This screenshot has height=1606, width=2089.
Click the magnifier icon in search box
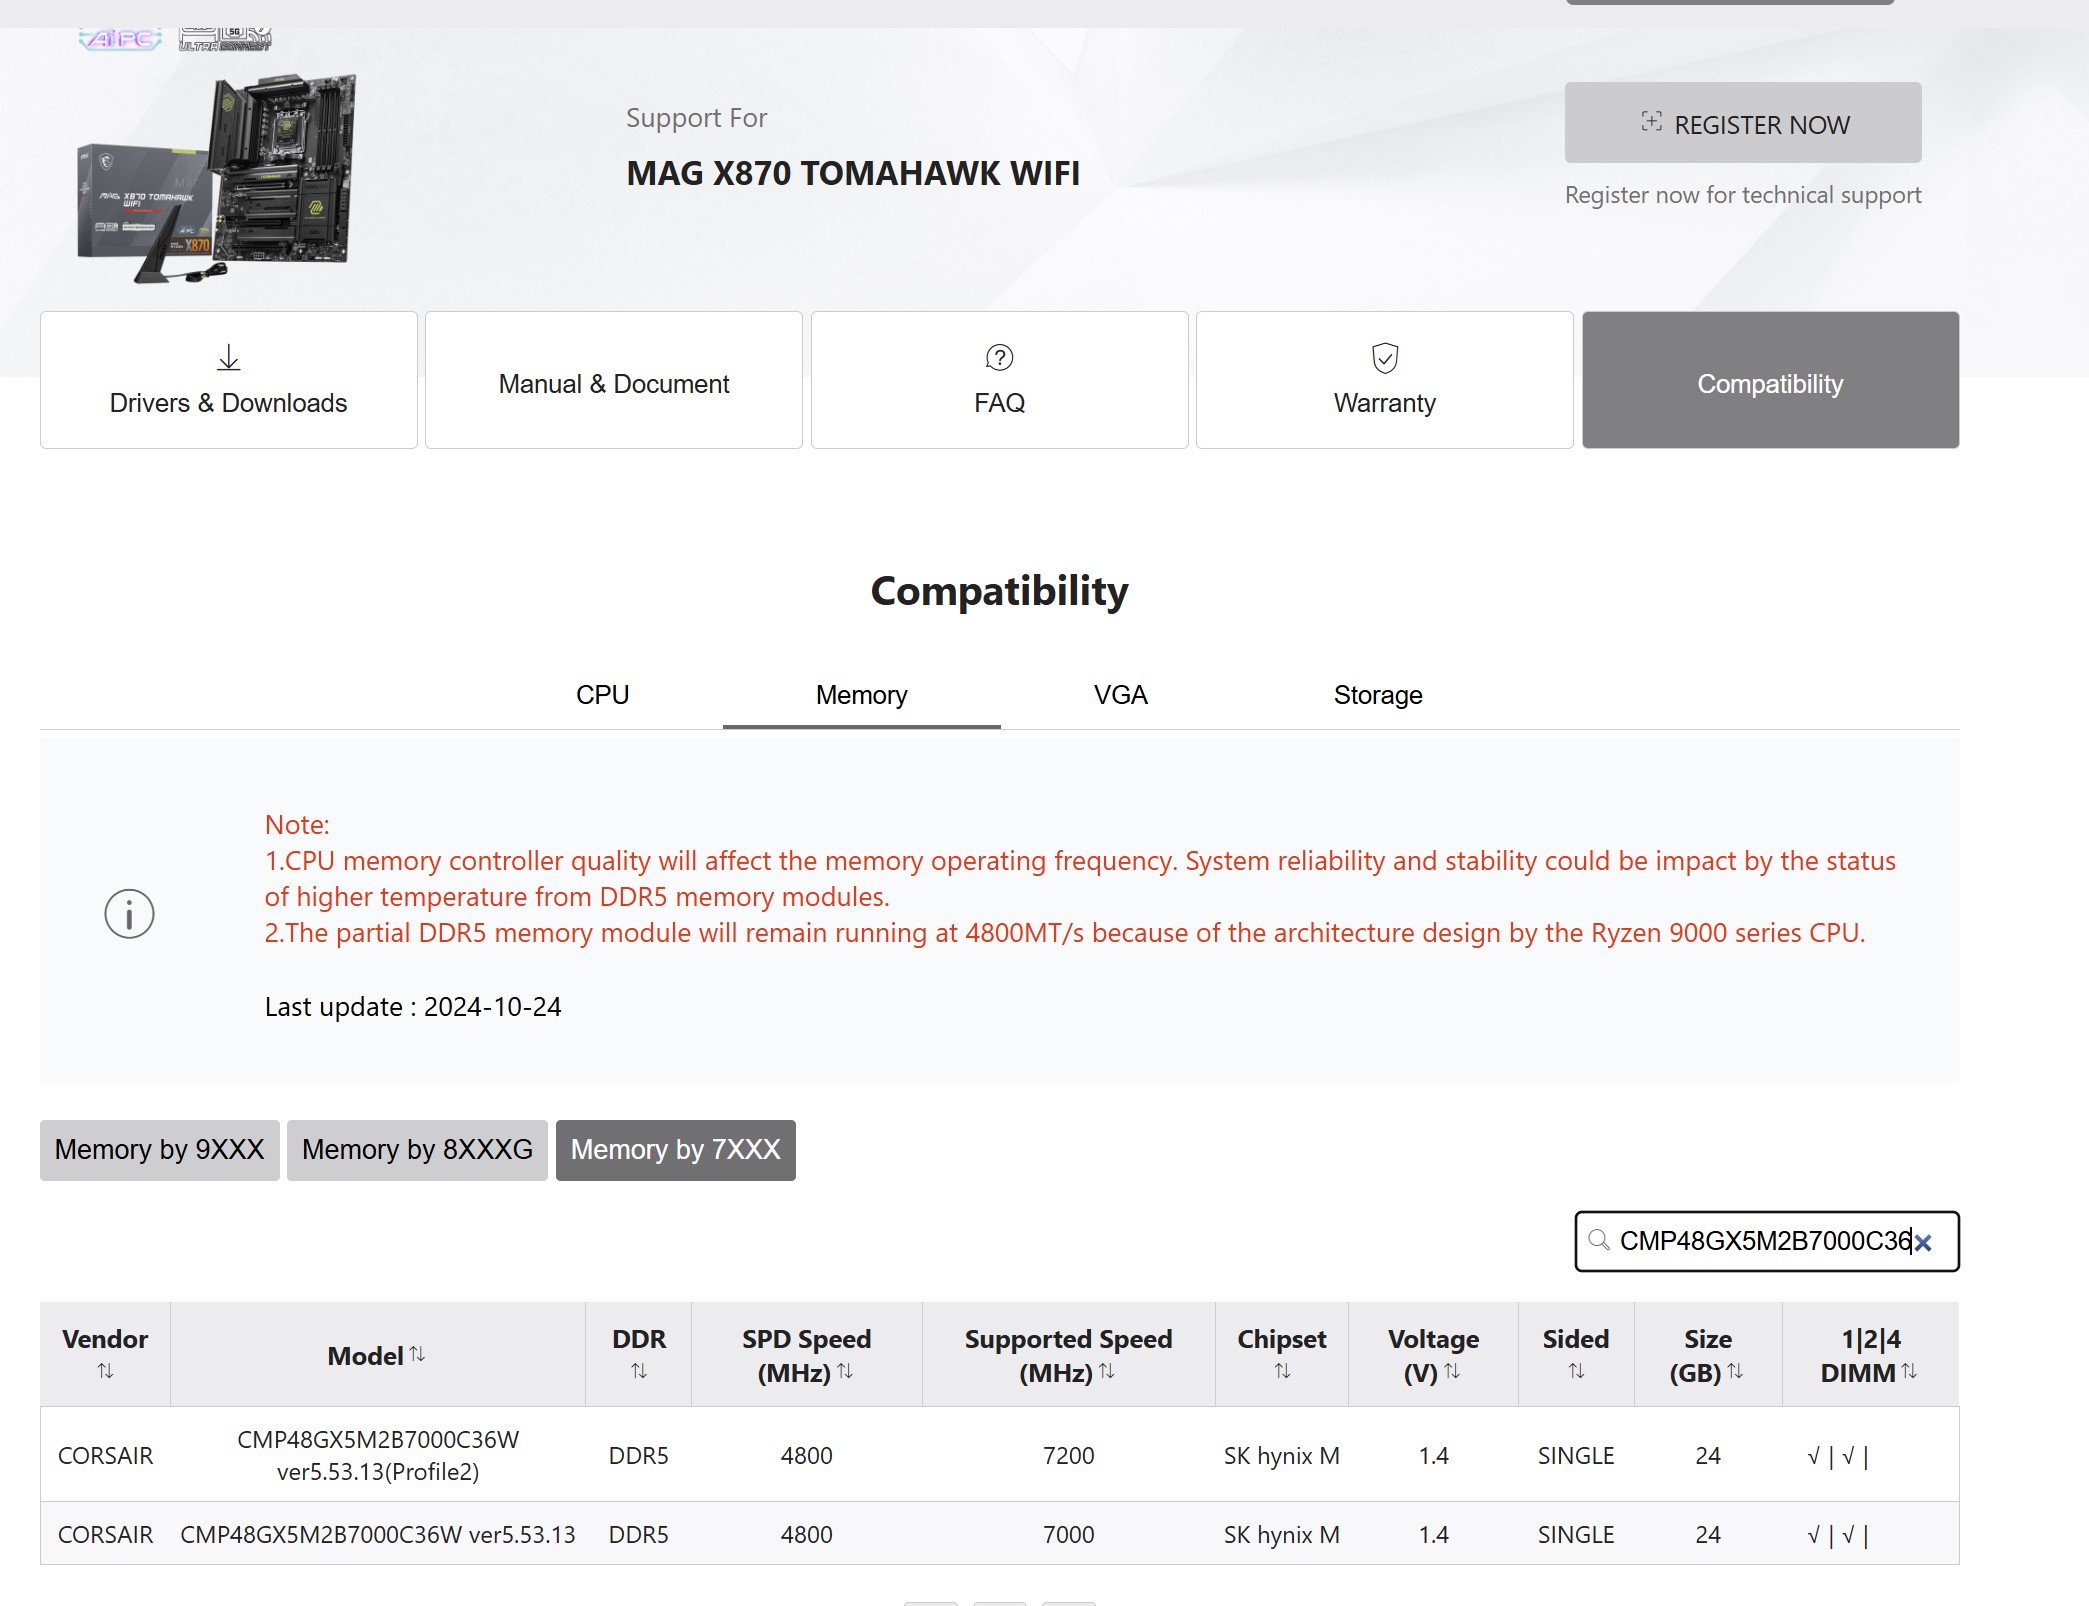(1599, 1241)
